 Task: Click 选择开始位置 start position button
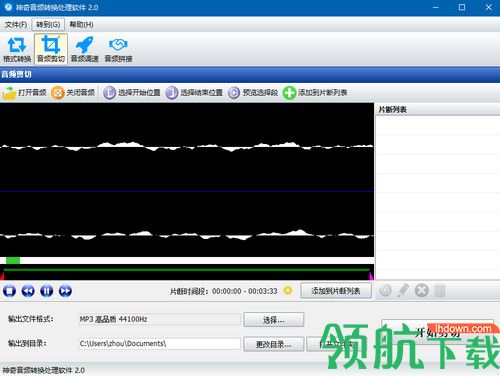pos(132,93)
